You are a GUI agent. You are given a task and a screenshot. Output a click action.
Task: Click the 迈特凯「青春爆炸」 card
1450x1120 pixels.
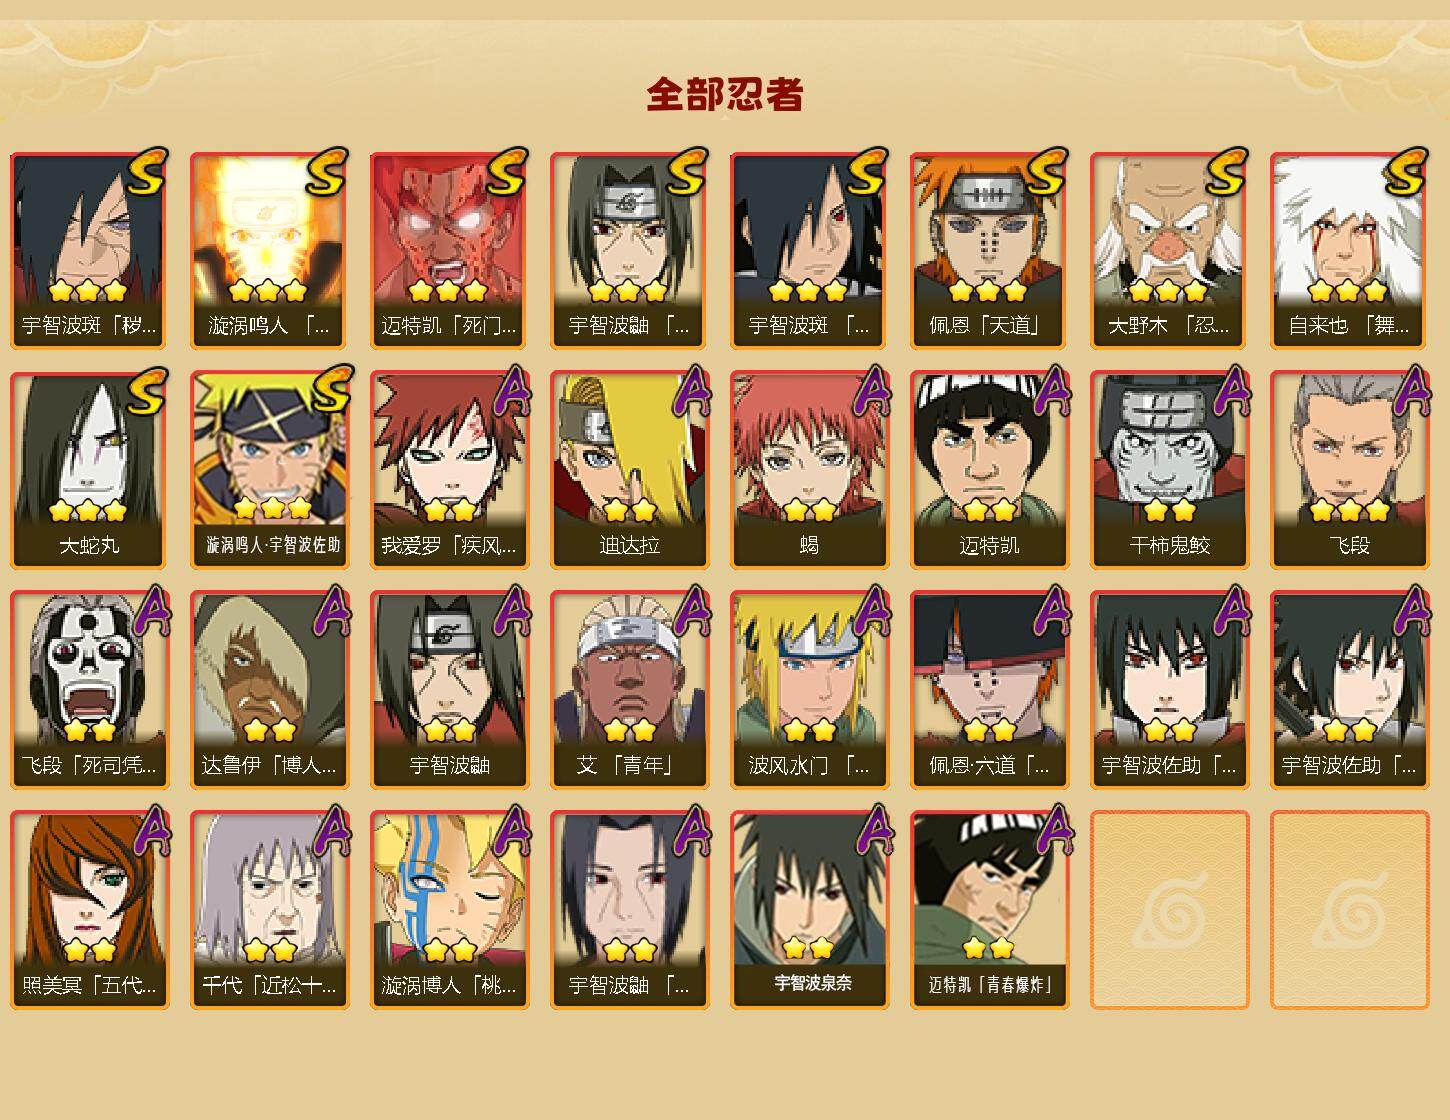tap(989, 910)
